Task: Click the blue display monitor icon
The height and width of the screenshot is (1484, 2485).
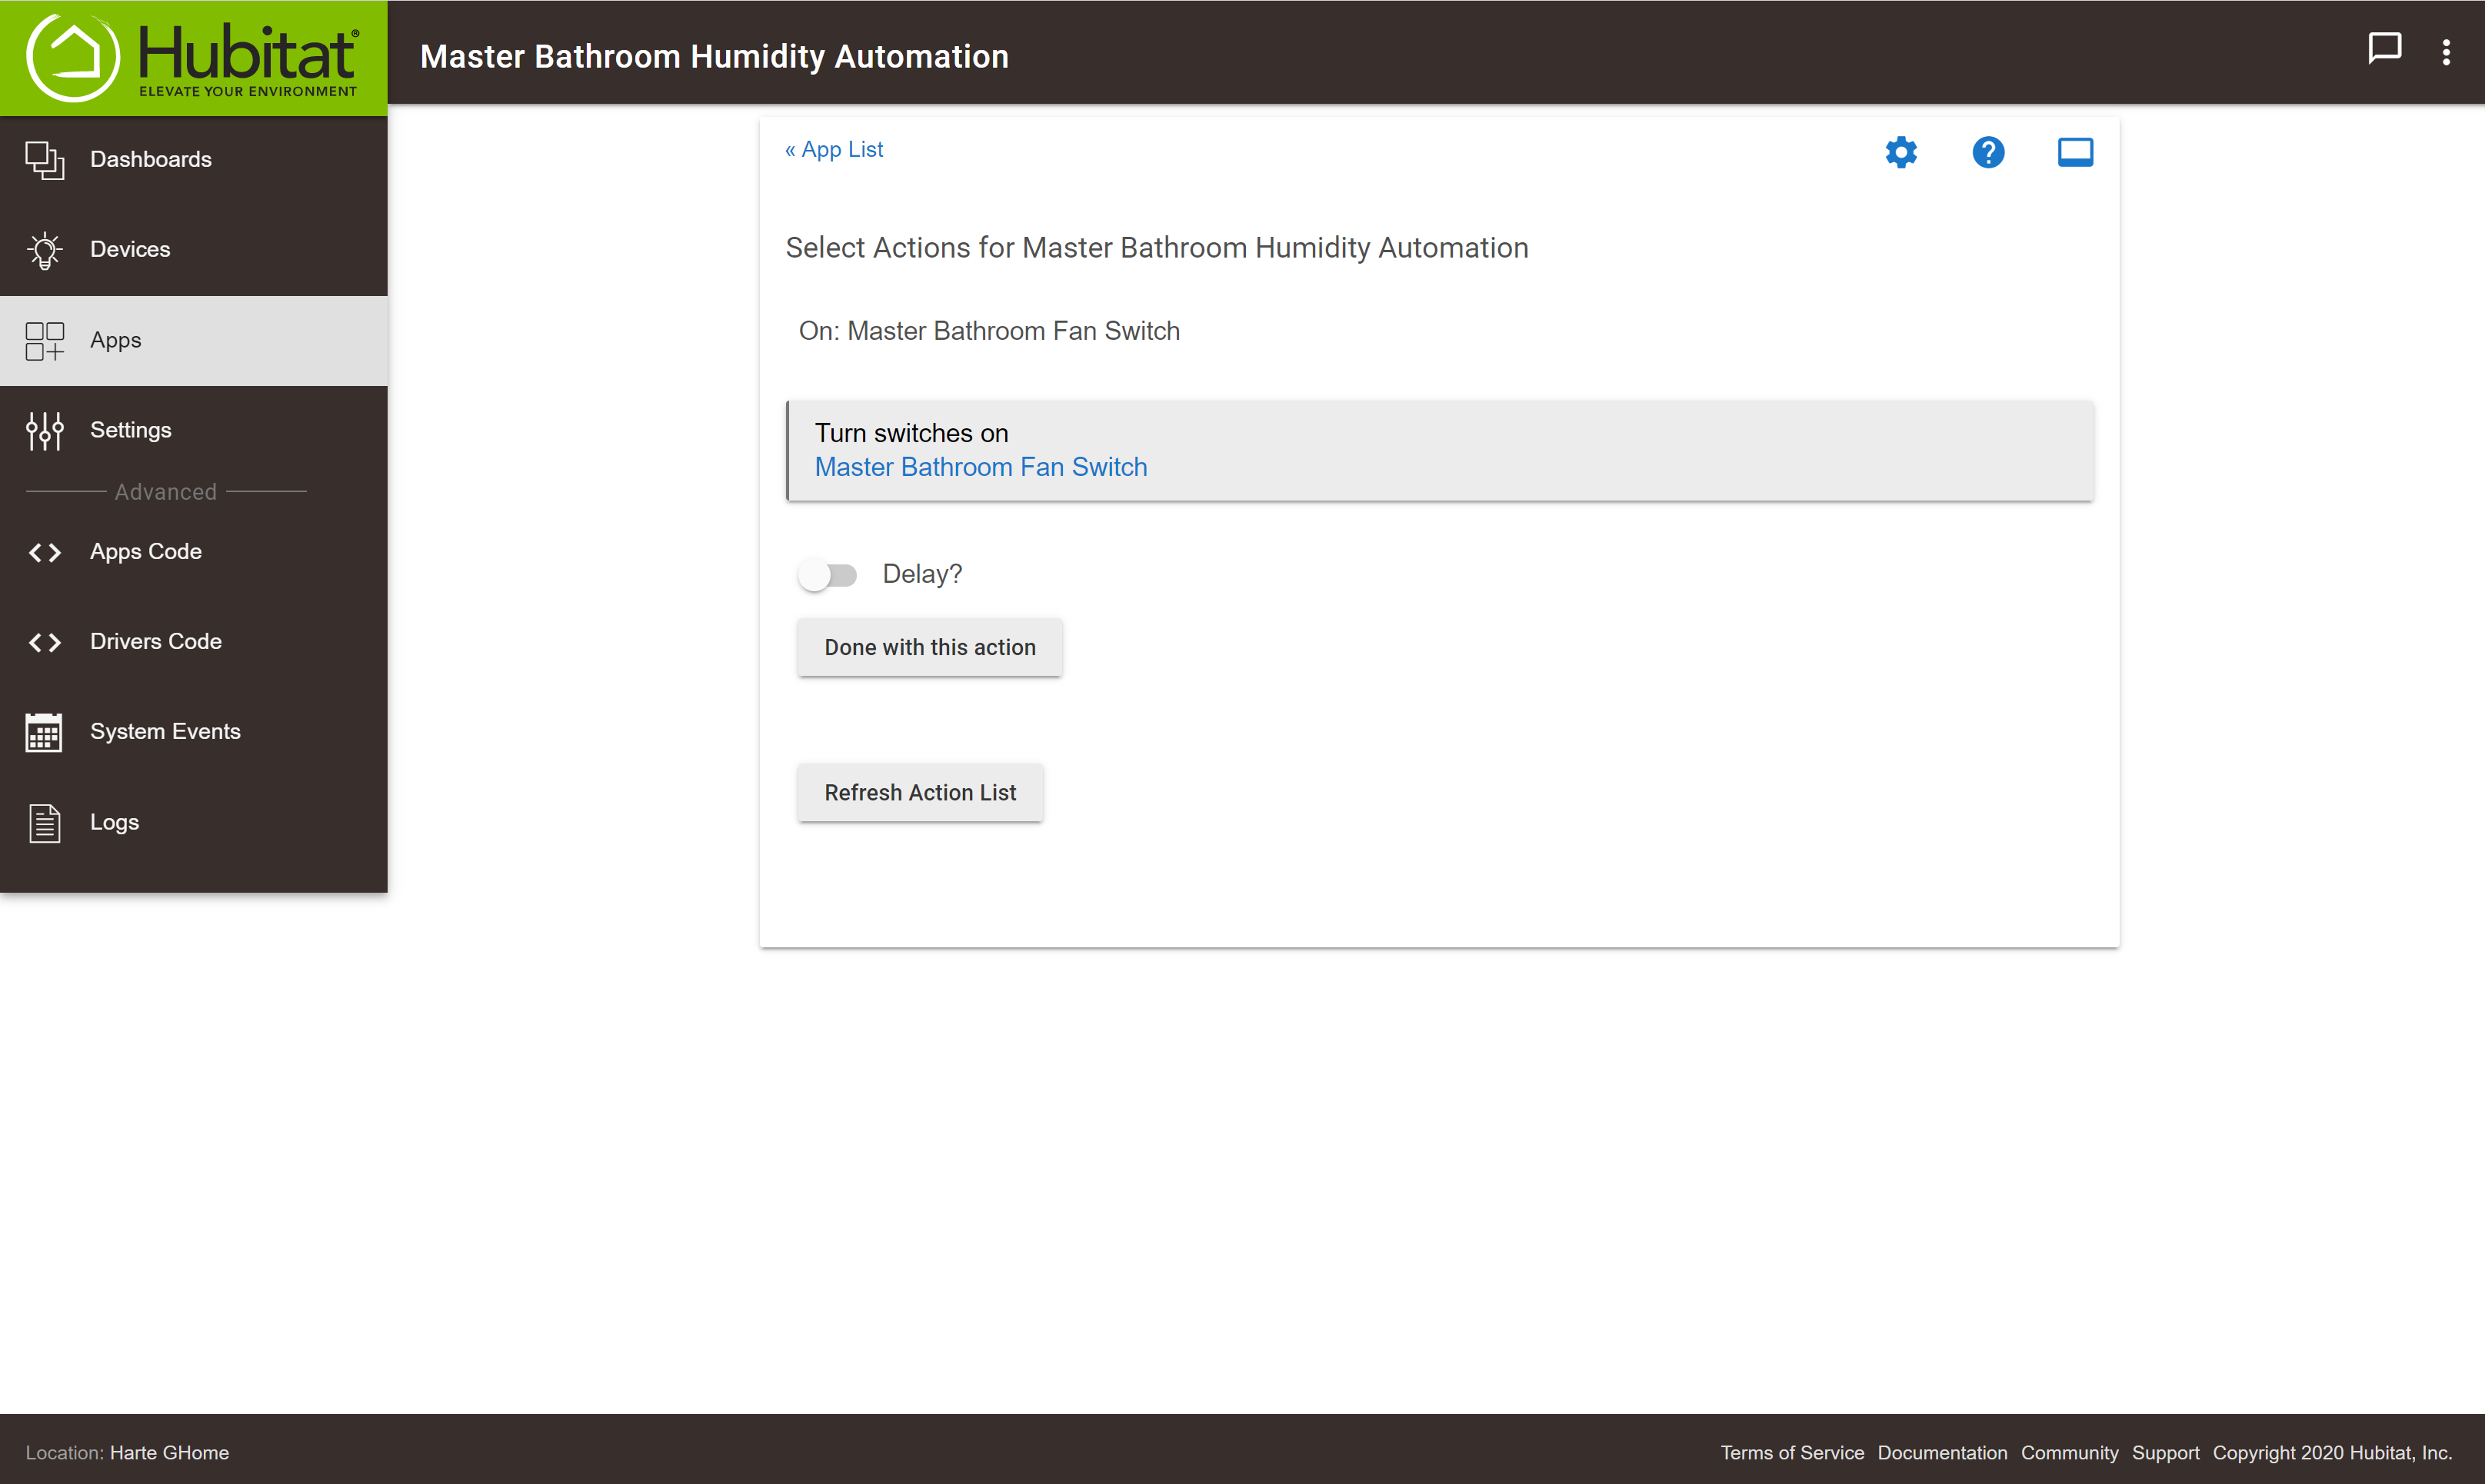Action: [2074, 152]
